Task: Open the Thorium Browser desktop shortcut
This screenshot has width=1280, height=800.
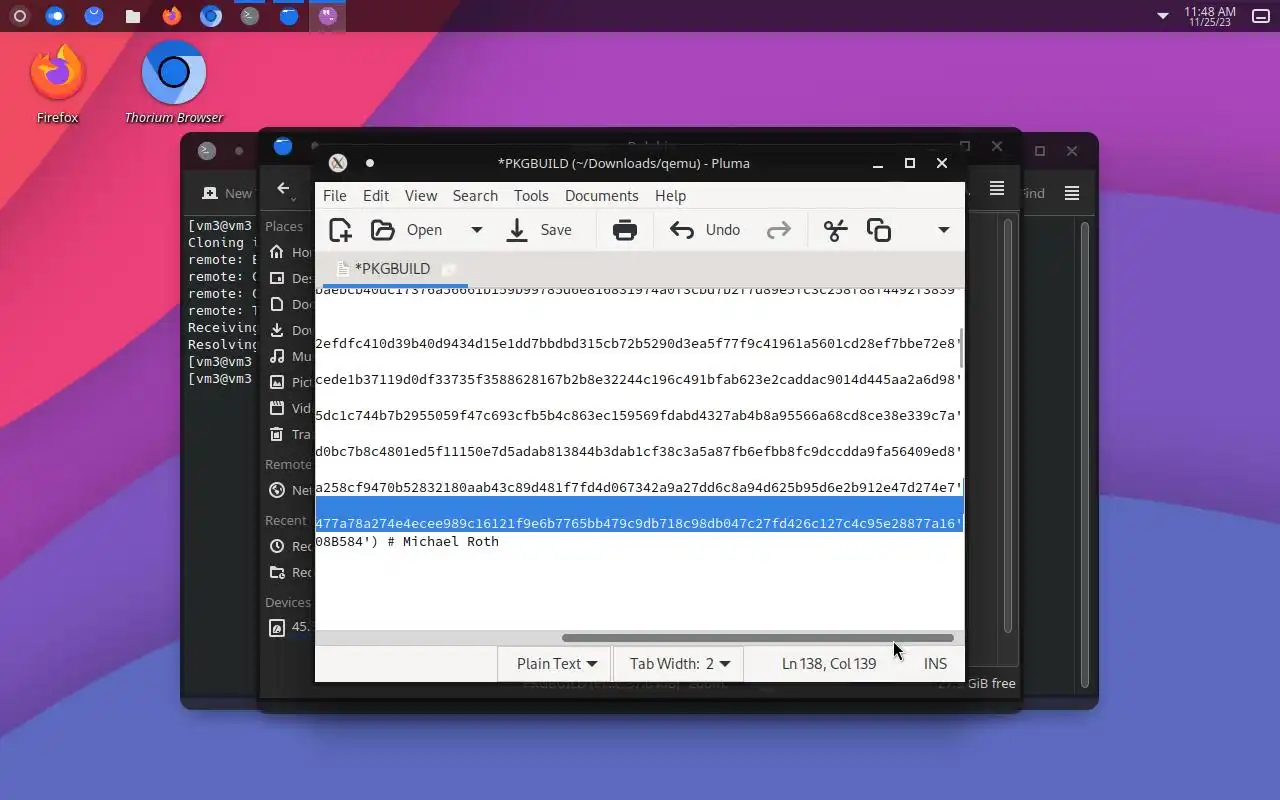Action: [173, 83]
